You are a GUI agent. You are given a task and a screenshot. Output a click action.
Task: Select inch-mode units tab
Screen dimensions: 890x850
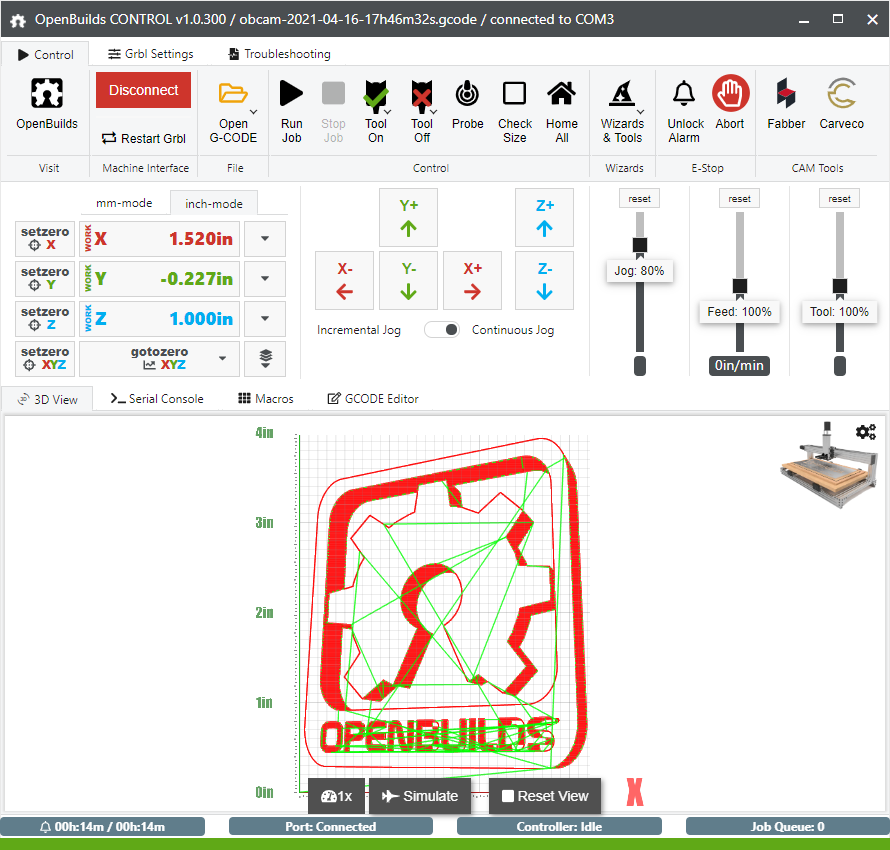(x=213, y=203)
